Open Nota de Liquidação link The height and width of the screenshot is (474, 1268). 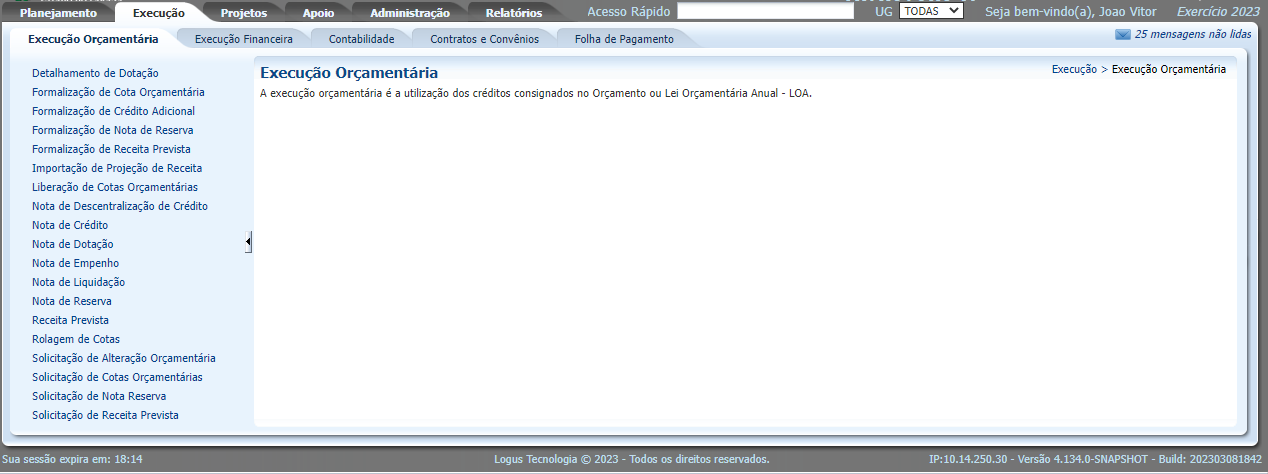click(x=78, y=282)
